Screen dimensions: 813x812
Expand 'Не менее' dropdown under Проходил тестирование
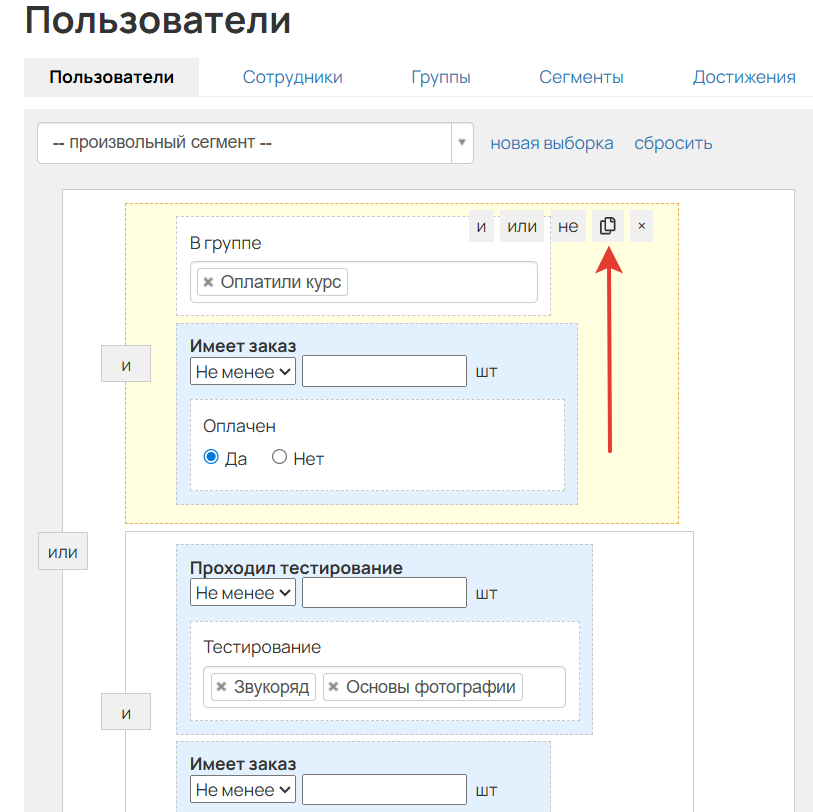243,593
